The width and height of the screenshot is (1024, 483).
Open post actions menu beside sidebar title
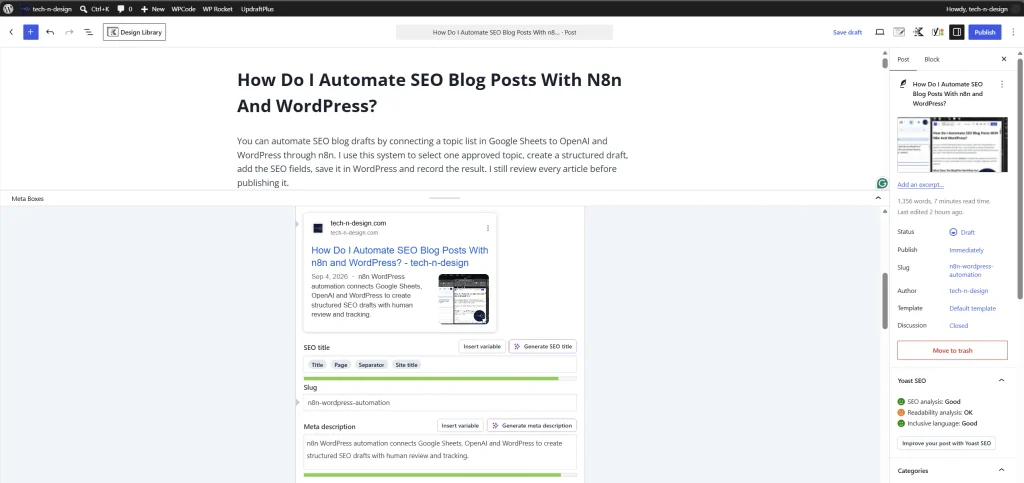coord(1002,84)
